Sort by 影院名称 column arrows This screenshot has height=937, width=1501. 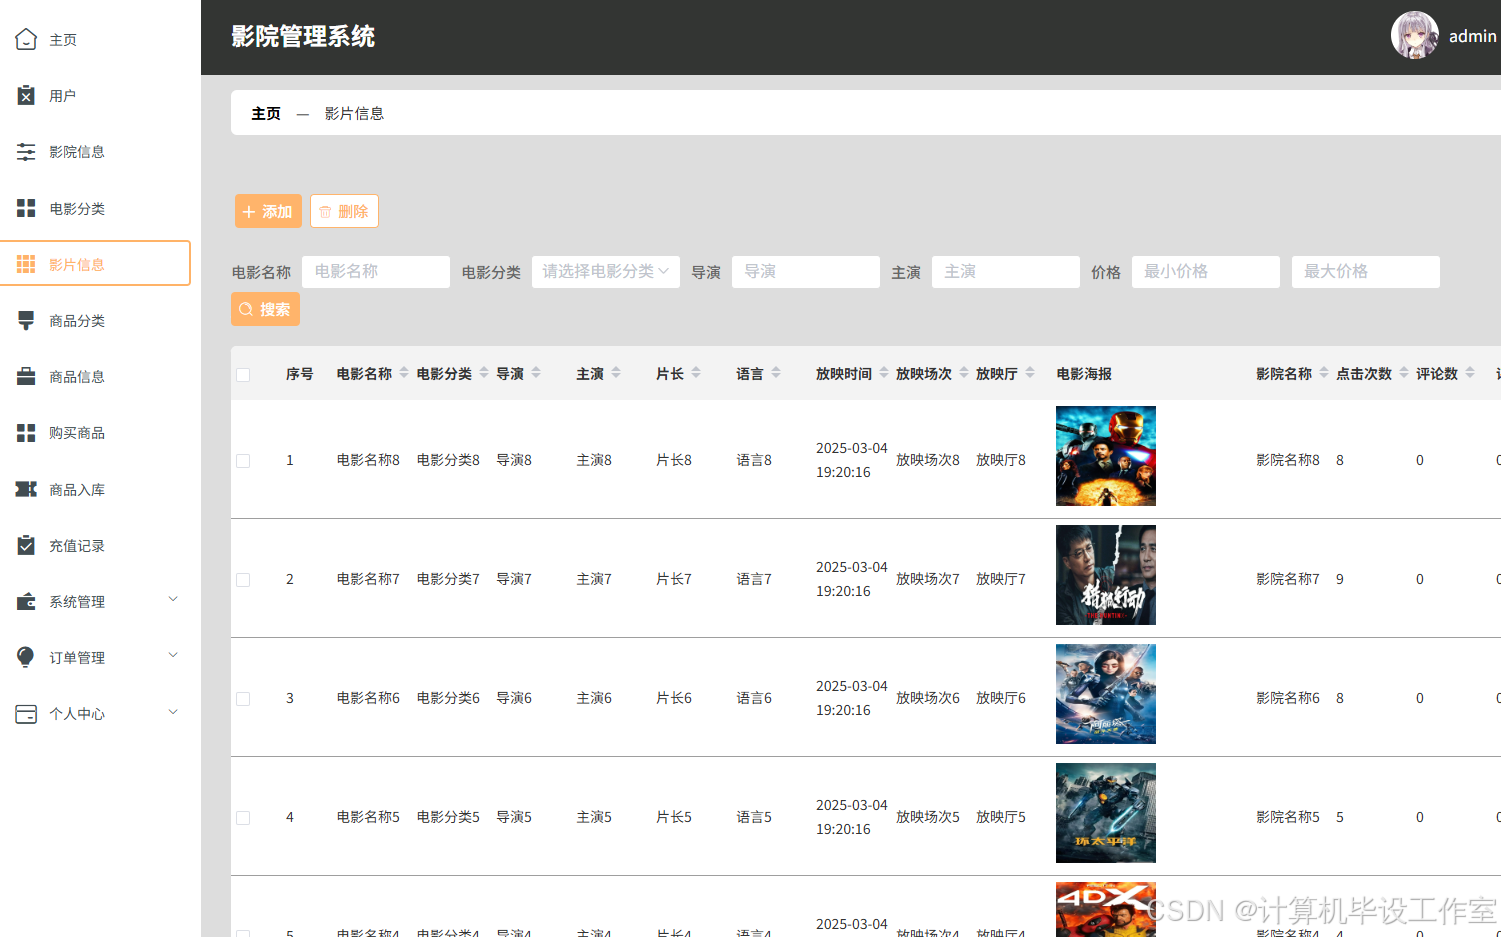point(1324,373)
